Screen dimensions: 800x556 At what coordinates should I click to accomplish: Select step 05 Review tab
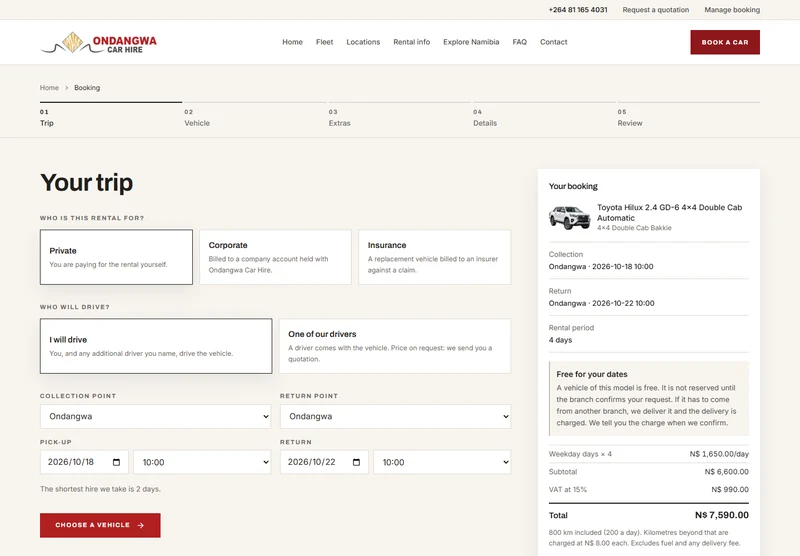click(x=688, y=117)
